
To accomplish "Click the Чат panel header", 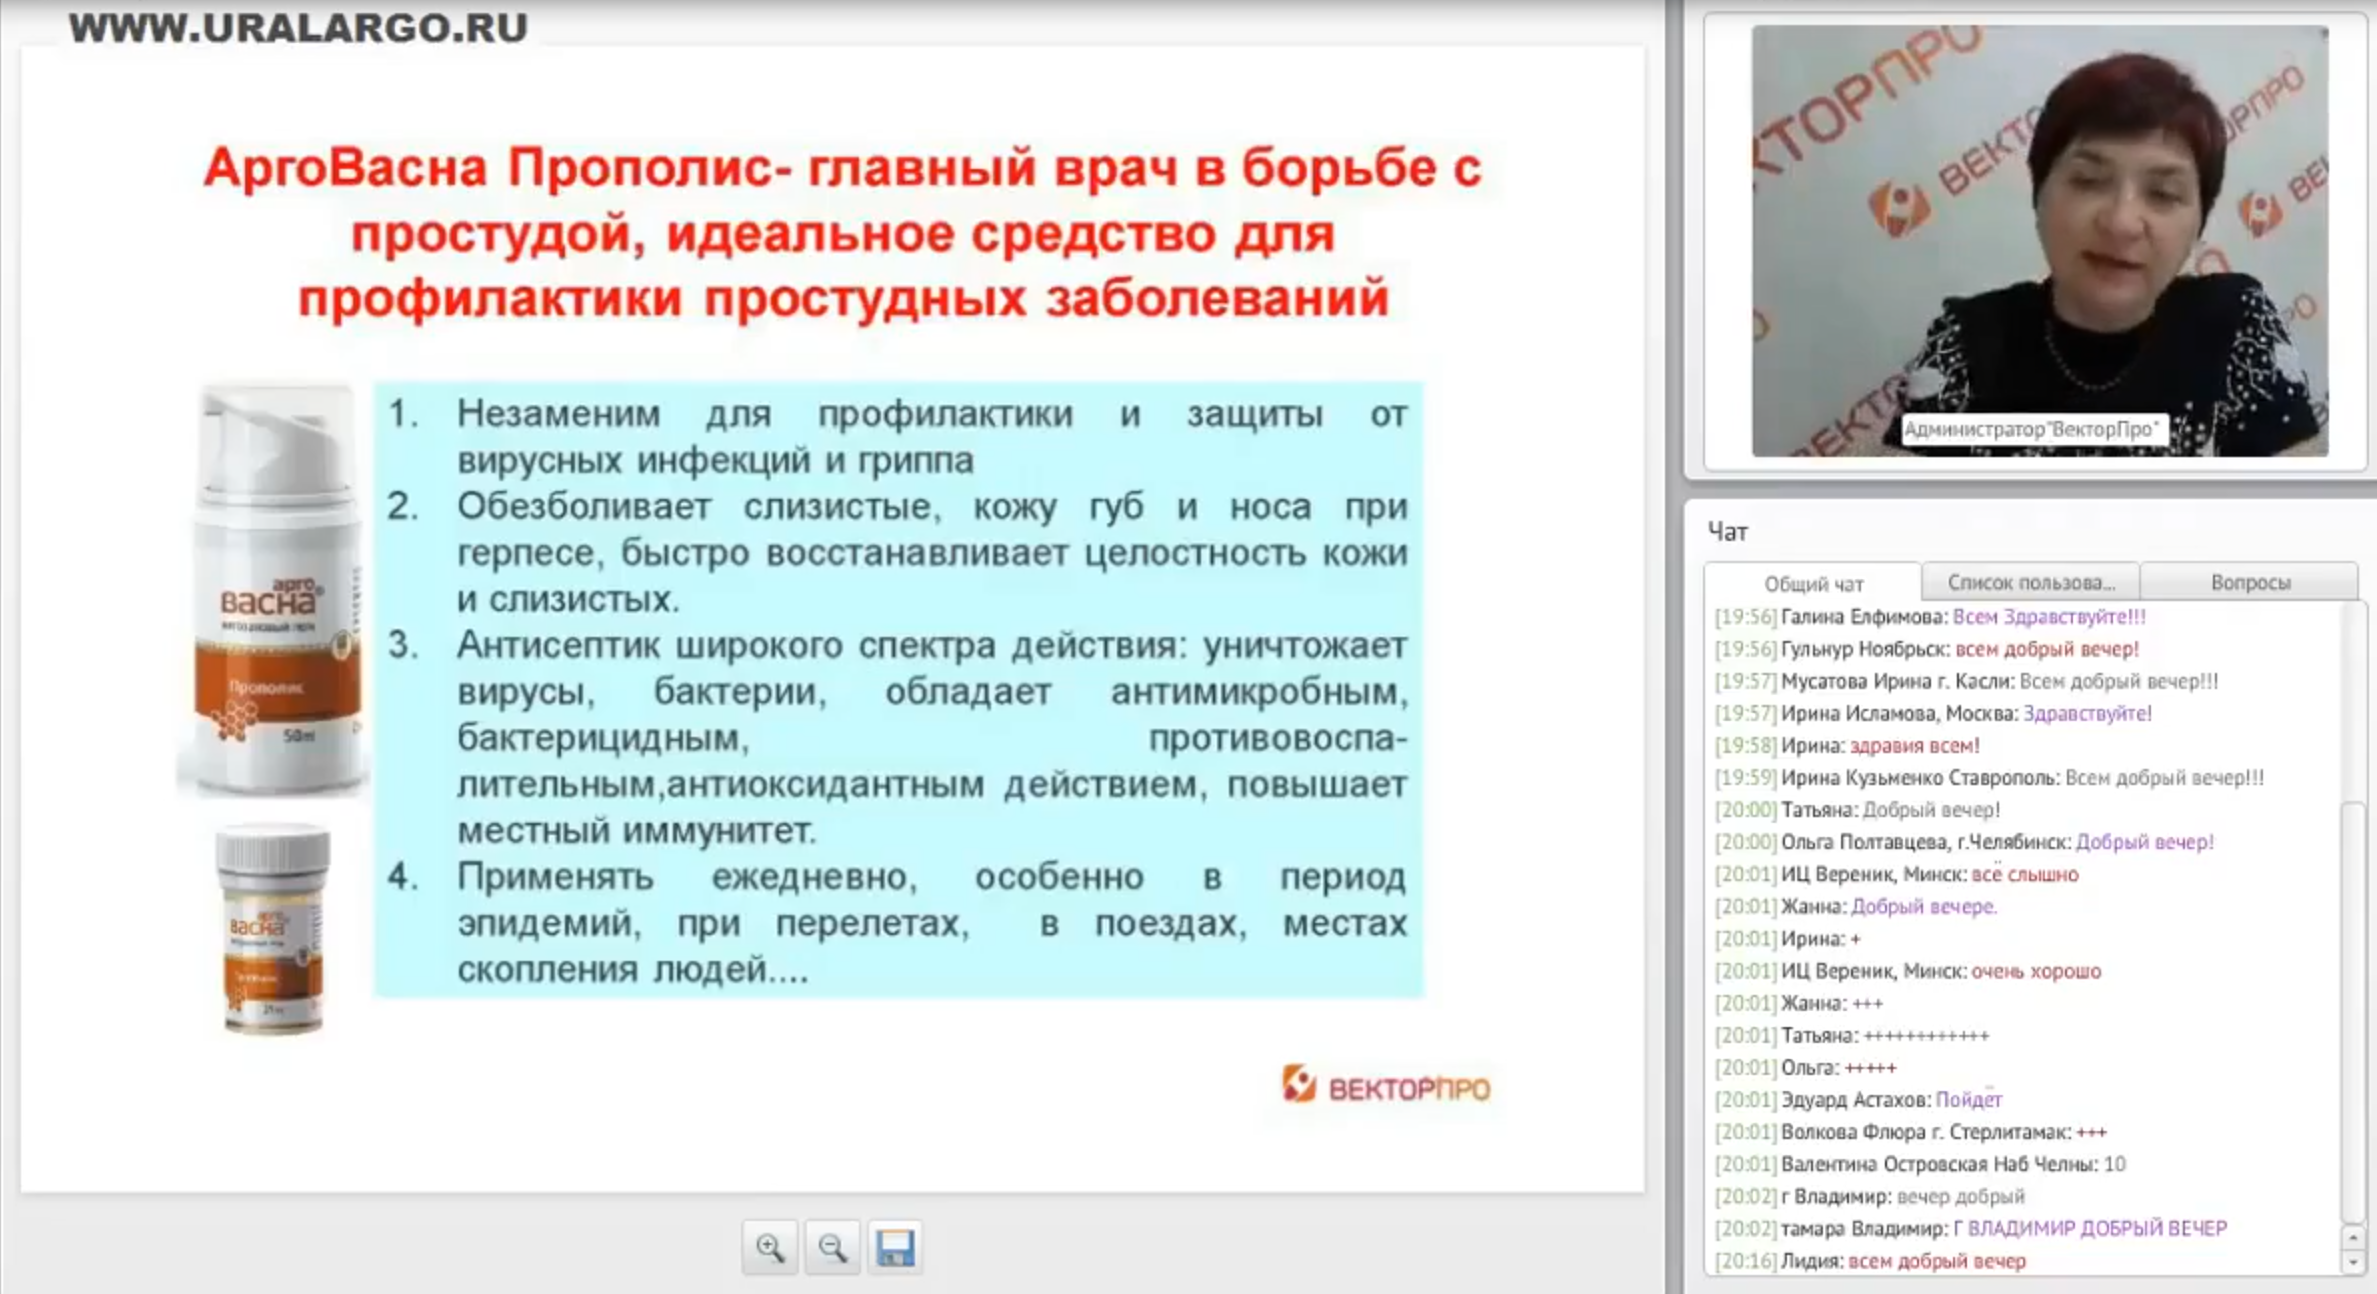I will pyautogui.click(x=1728, y=532).
